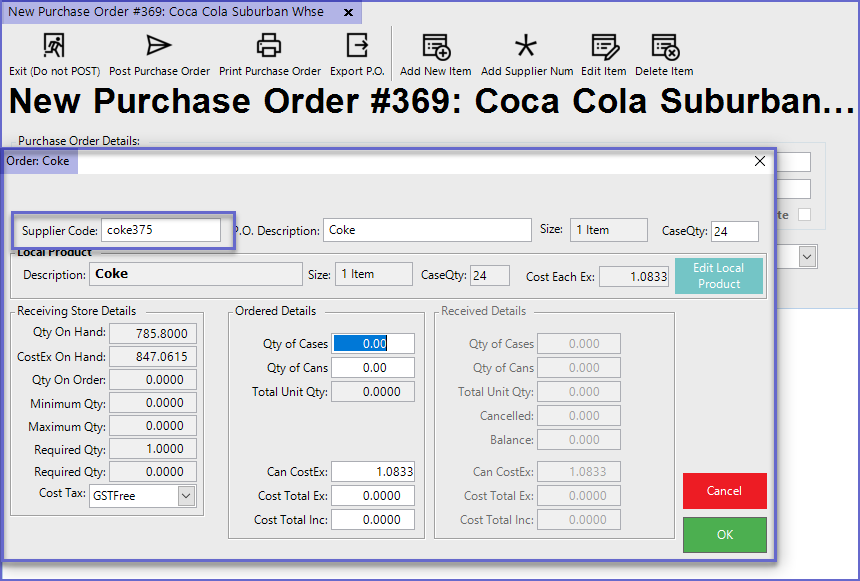Click Print Purchase Order icon
Screen dimensions: 860x581
(x=269, y=46)
